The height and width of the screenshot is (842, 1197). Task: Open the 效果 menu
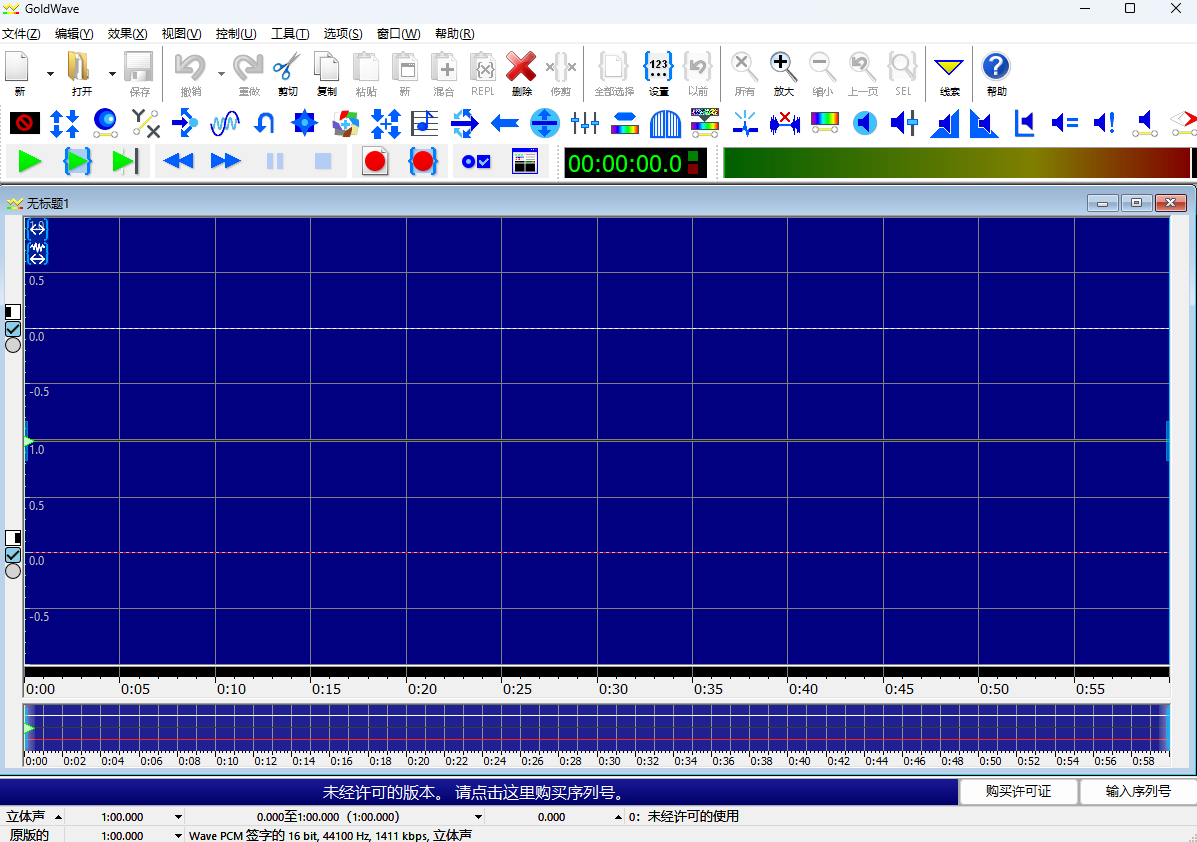126,33
